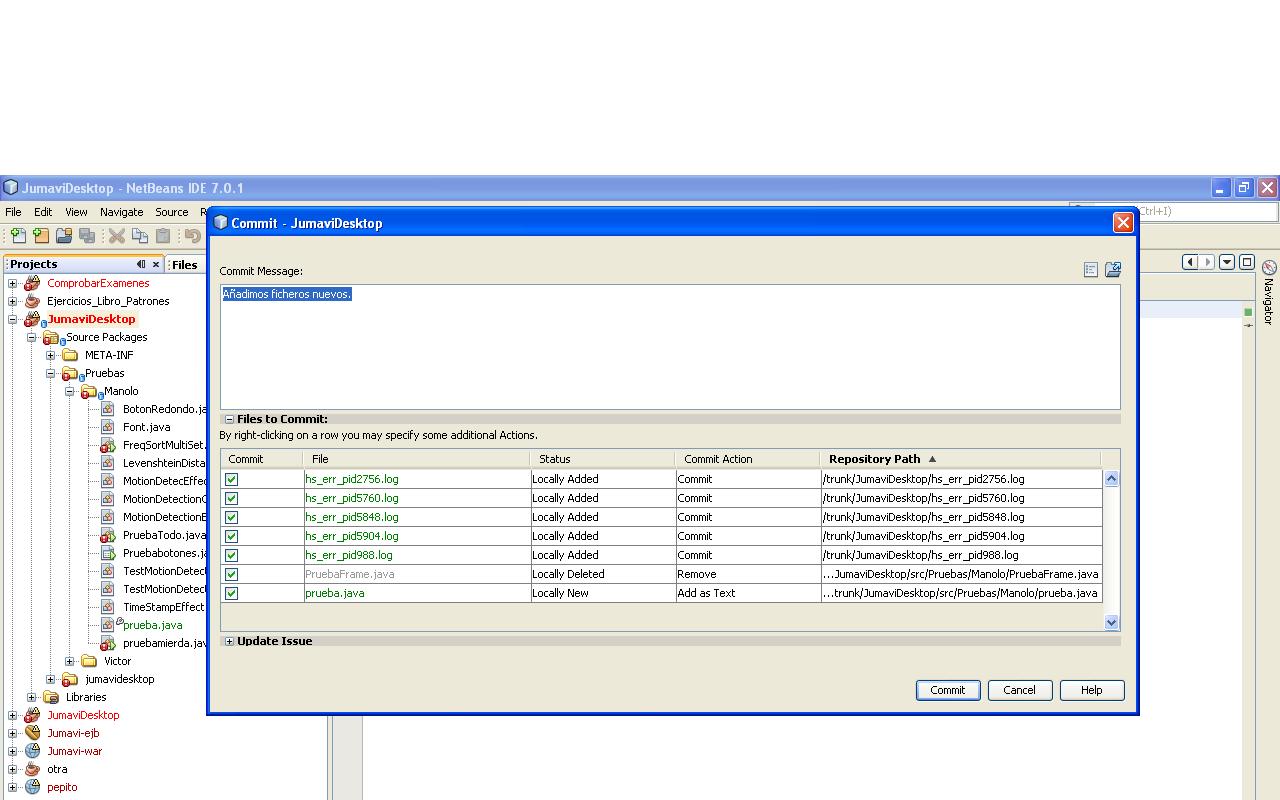Switch to the Files tab

pos(184,264)
